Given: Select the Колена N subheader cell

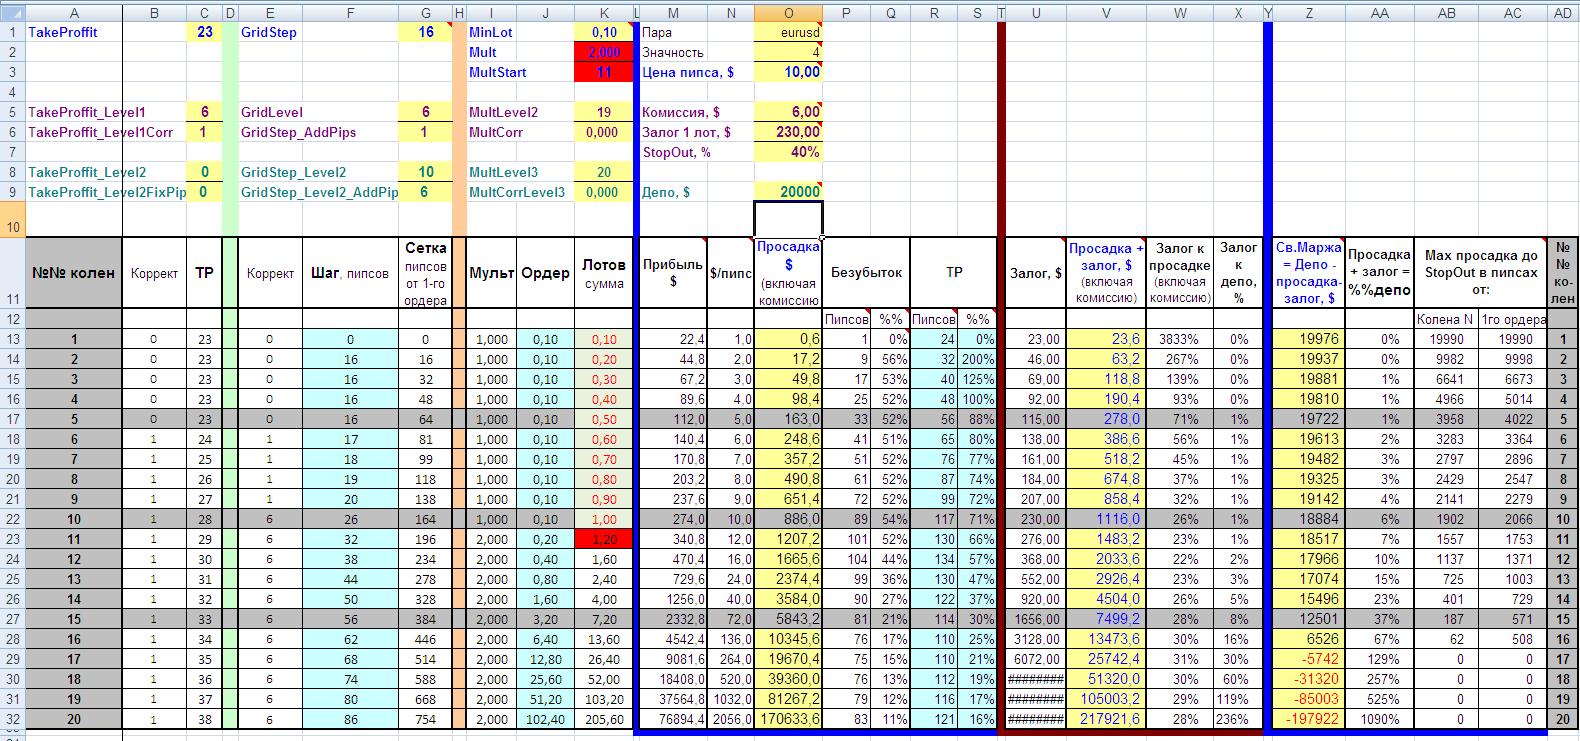Looking at the screenshot, I should point(1446,319).
